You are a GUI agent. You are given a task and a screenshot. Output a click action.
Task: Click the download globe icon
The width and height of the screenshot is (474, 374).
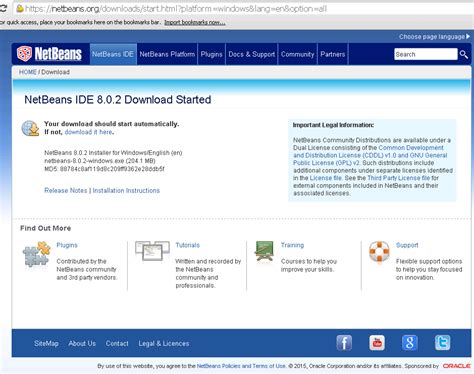30,128
